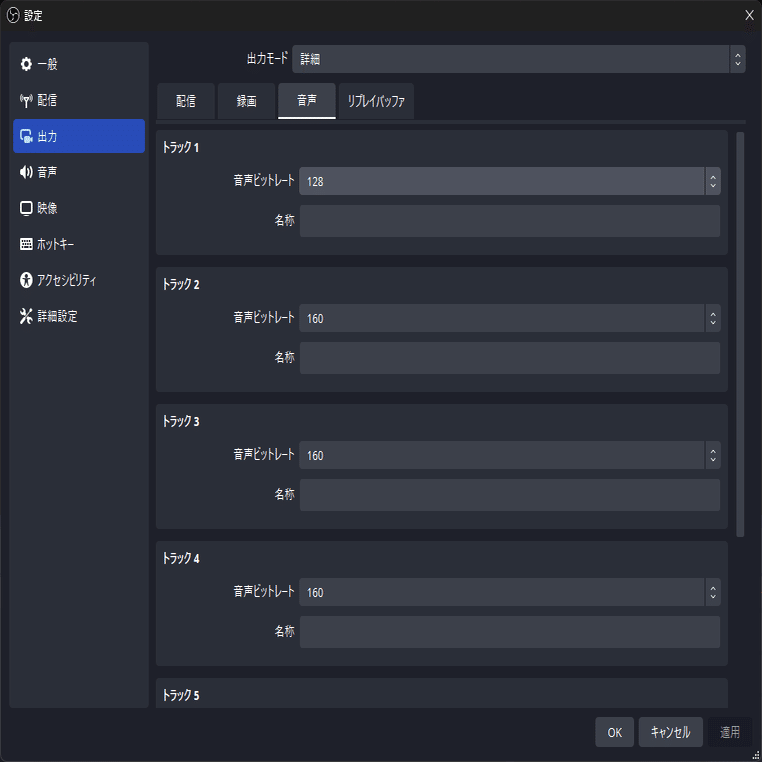Open the ホットキー keyboard icon
Image resolution: width=762 pixels, height=762 pixels.
point(26,244)
